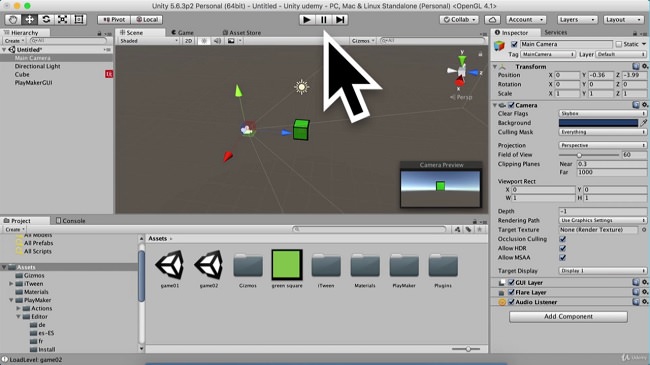Disable the Occlusion Culling checkbox

[x=563, y=239]
